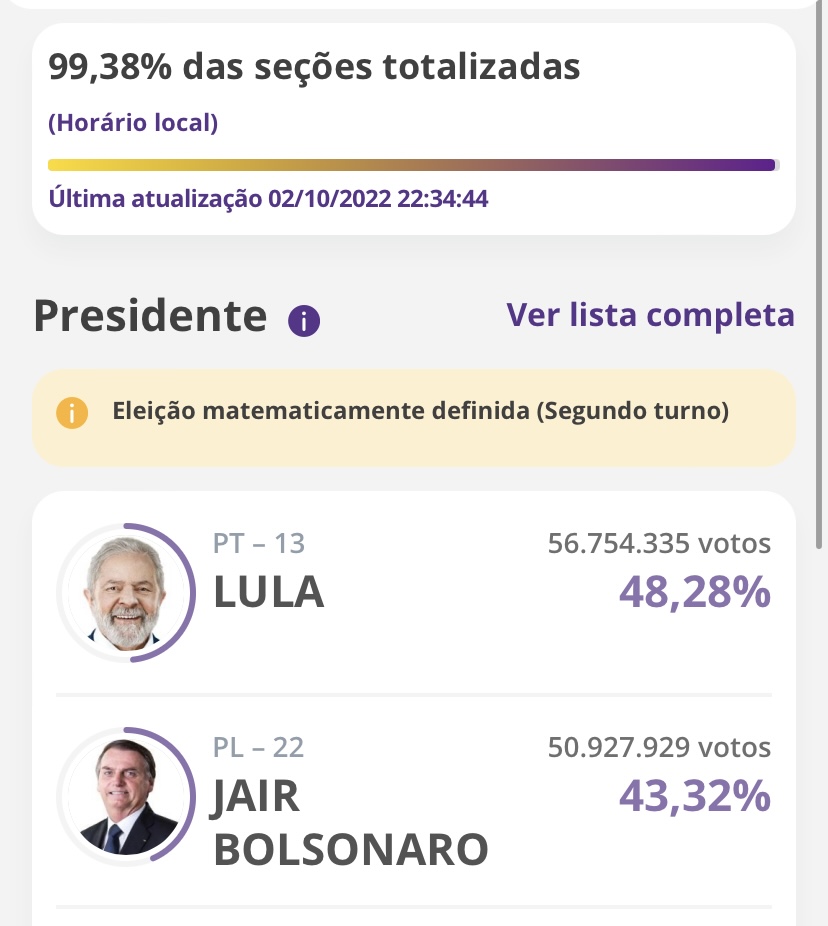The width and height of the screenshot is (828, 926).
Task: Click the PT – 13 party label
Action: point(259,544)
